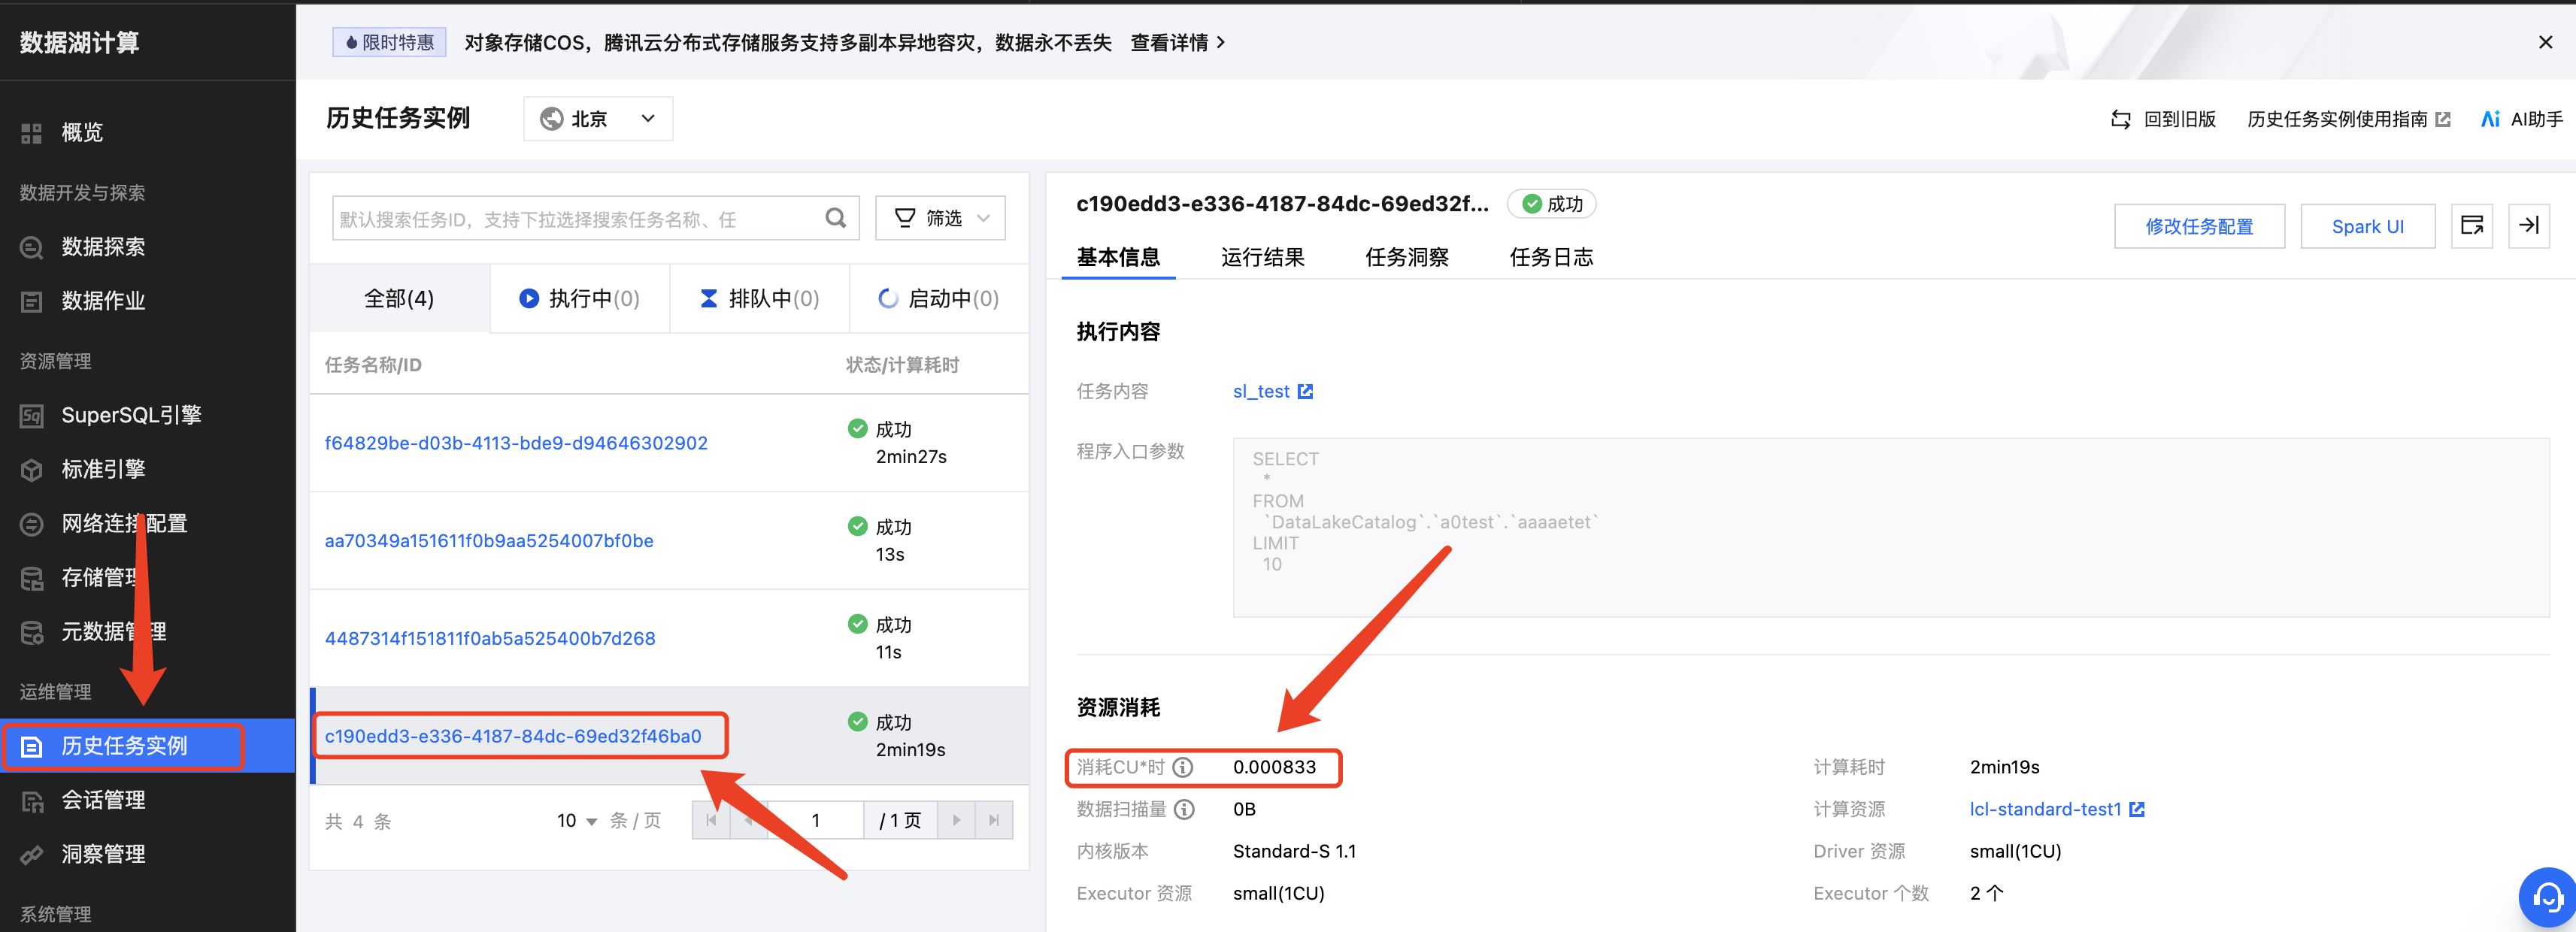Open 数据探索 in the sidebar
The width and height of the screenshot is (2576, 932).
pos(103,246)
